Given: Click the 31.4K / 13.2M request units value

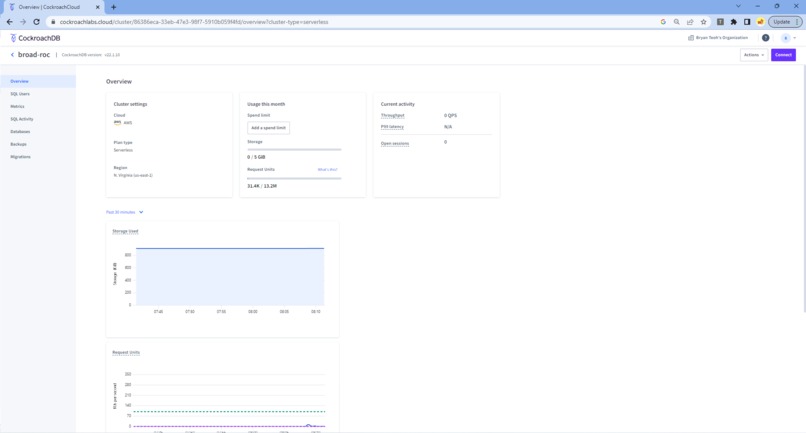Looking at the screenshot, I should [262, 186].
